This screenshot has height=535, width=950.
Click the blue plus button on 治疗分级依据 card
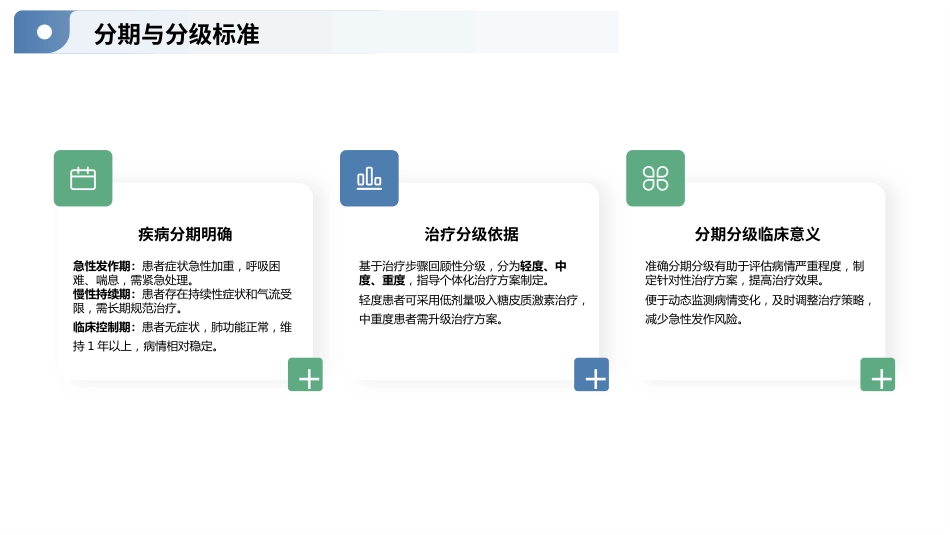pyautogui.click(x=591, y=374)
